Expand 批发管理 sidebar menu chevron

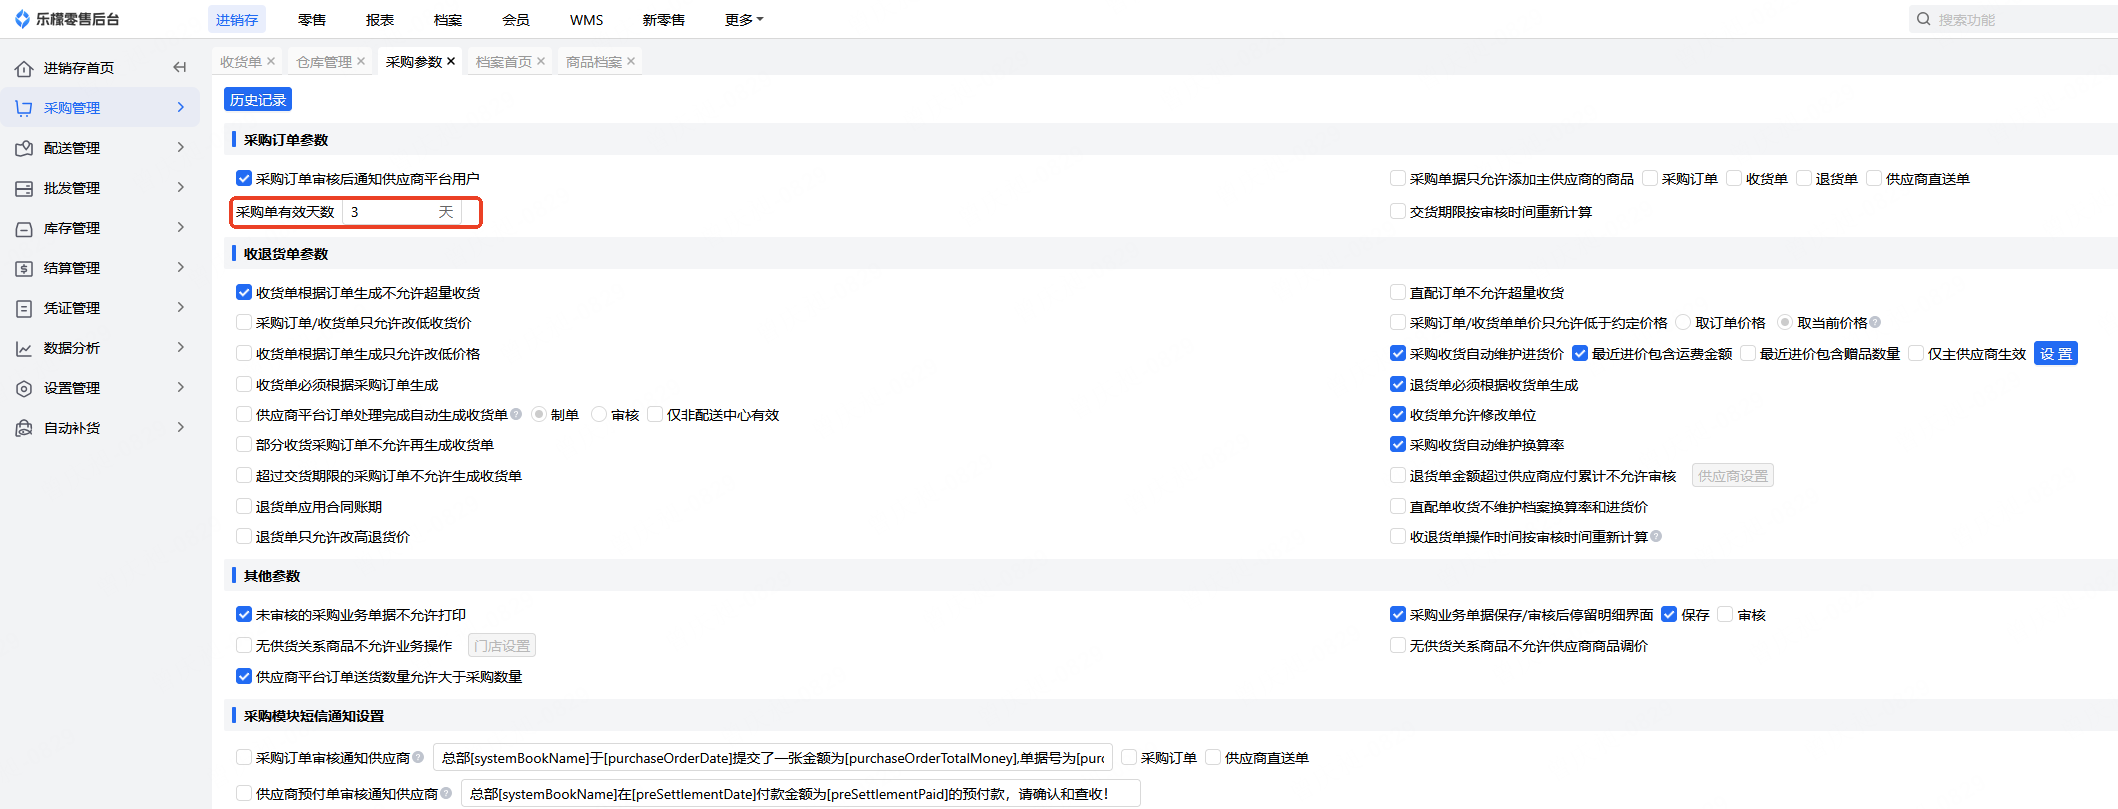coord(181,187)
